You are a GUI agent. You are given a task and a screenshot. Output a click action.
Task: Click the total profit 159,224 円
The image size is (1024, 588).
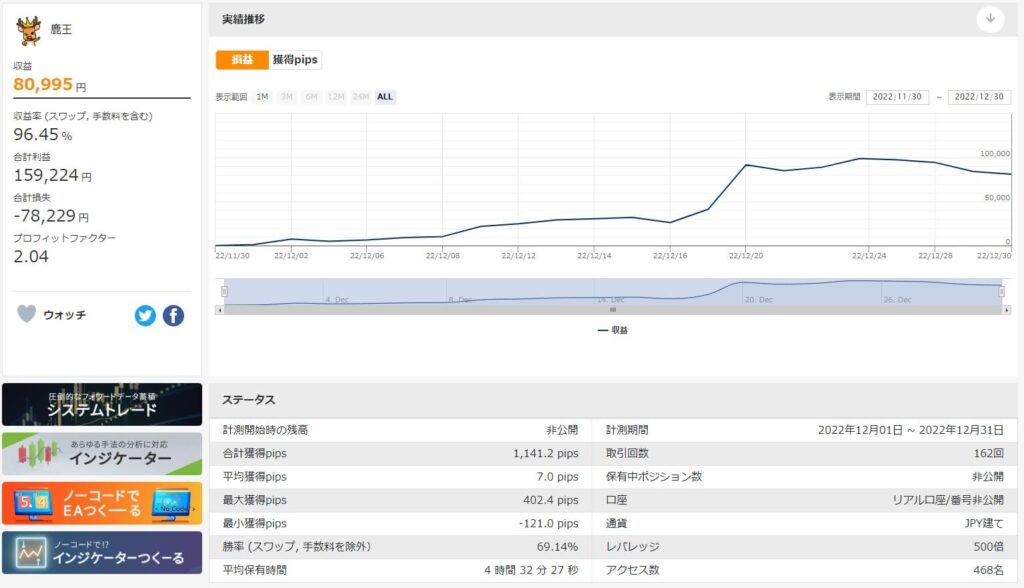tap(52, 175)
